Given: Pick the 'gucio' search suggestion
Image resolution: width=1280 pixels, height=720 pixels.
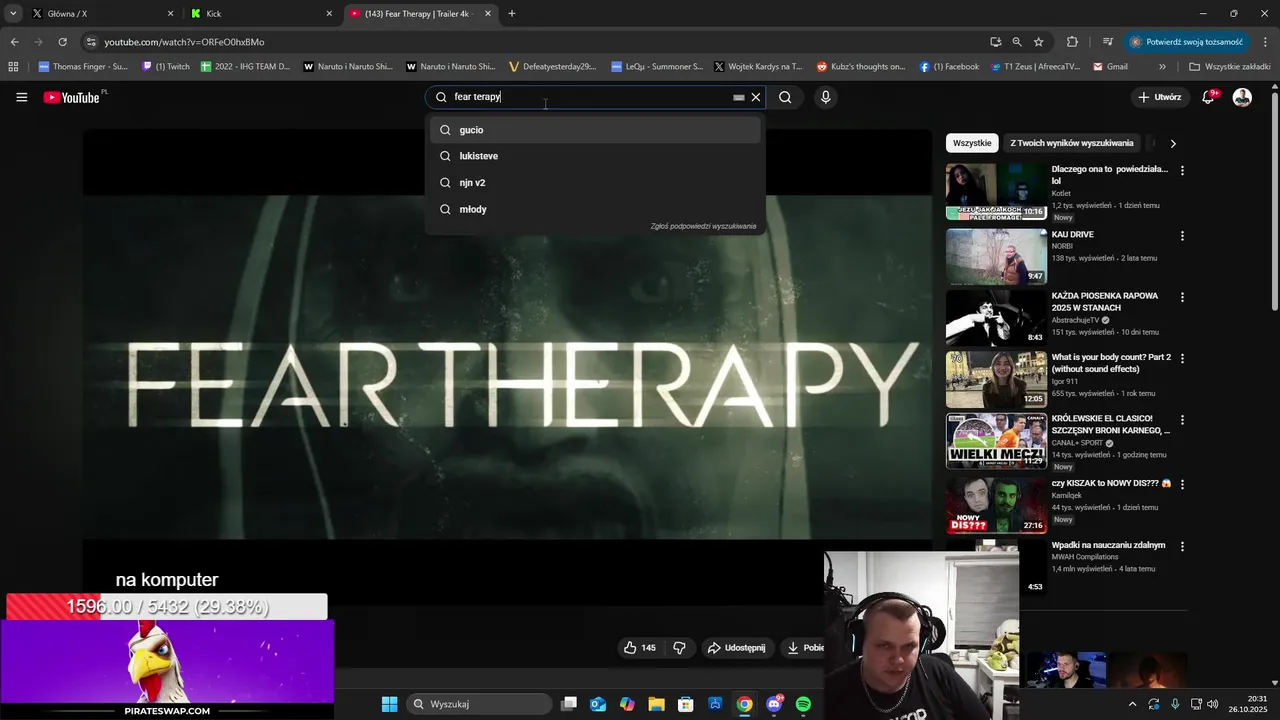Looking at the screenshot, I should click(x=595, y=130).
